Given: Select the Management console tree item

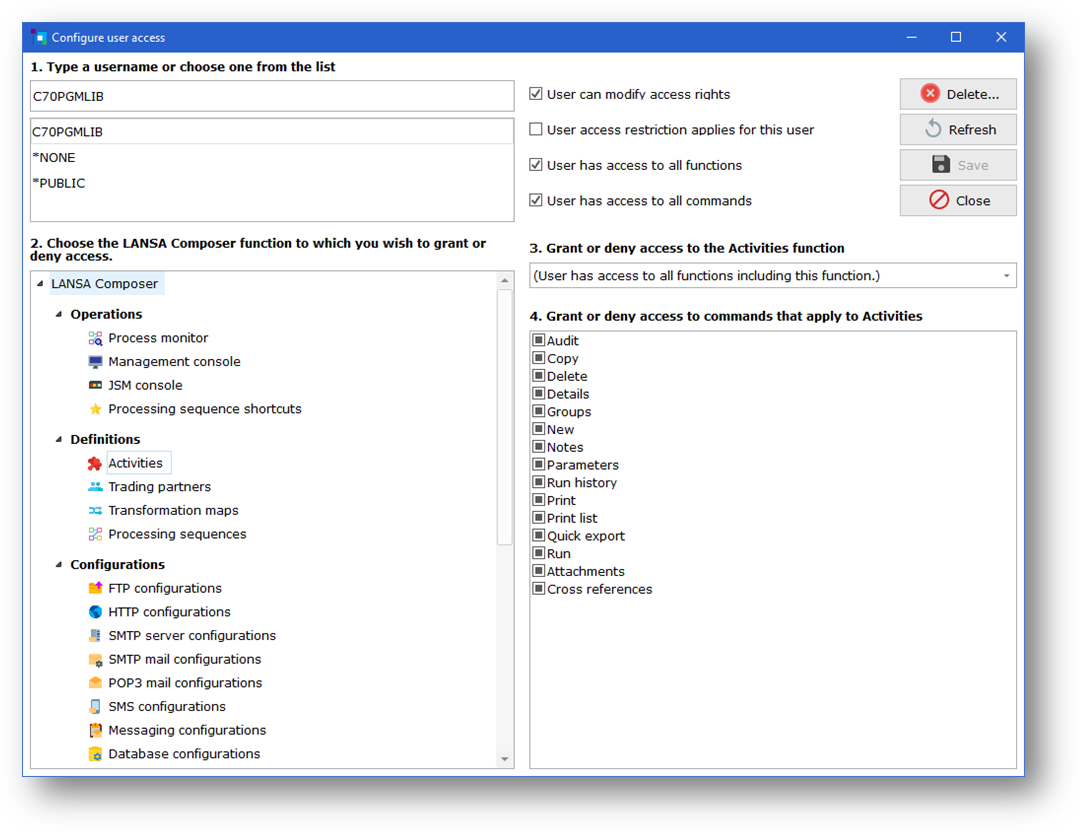Looking at the screenshot, I should tap(174, 362).
